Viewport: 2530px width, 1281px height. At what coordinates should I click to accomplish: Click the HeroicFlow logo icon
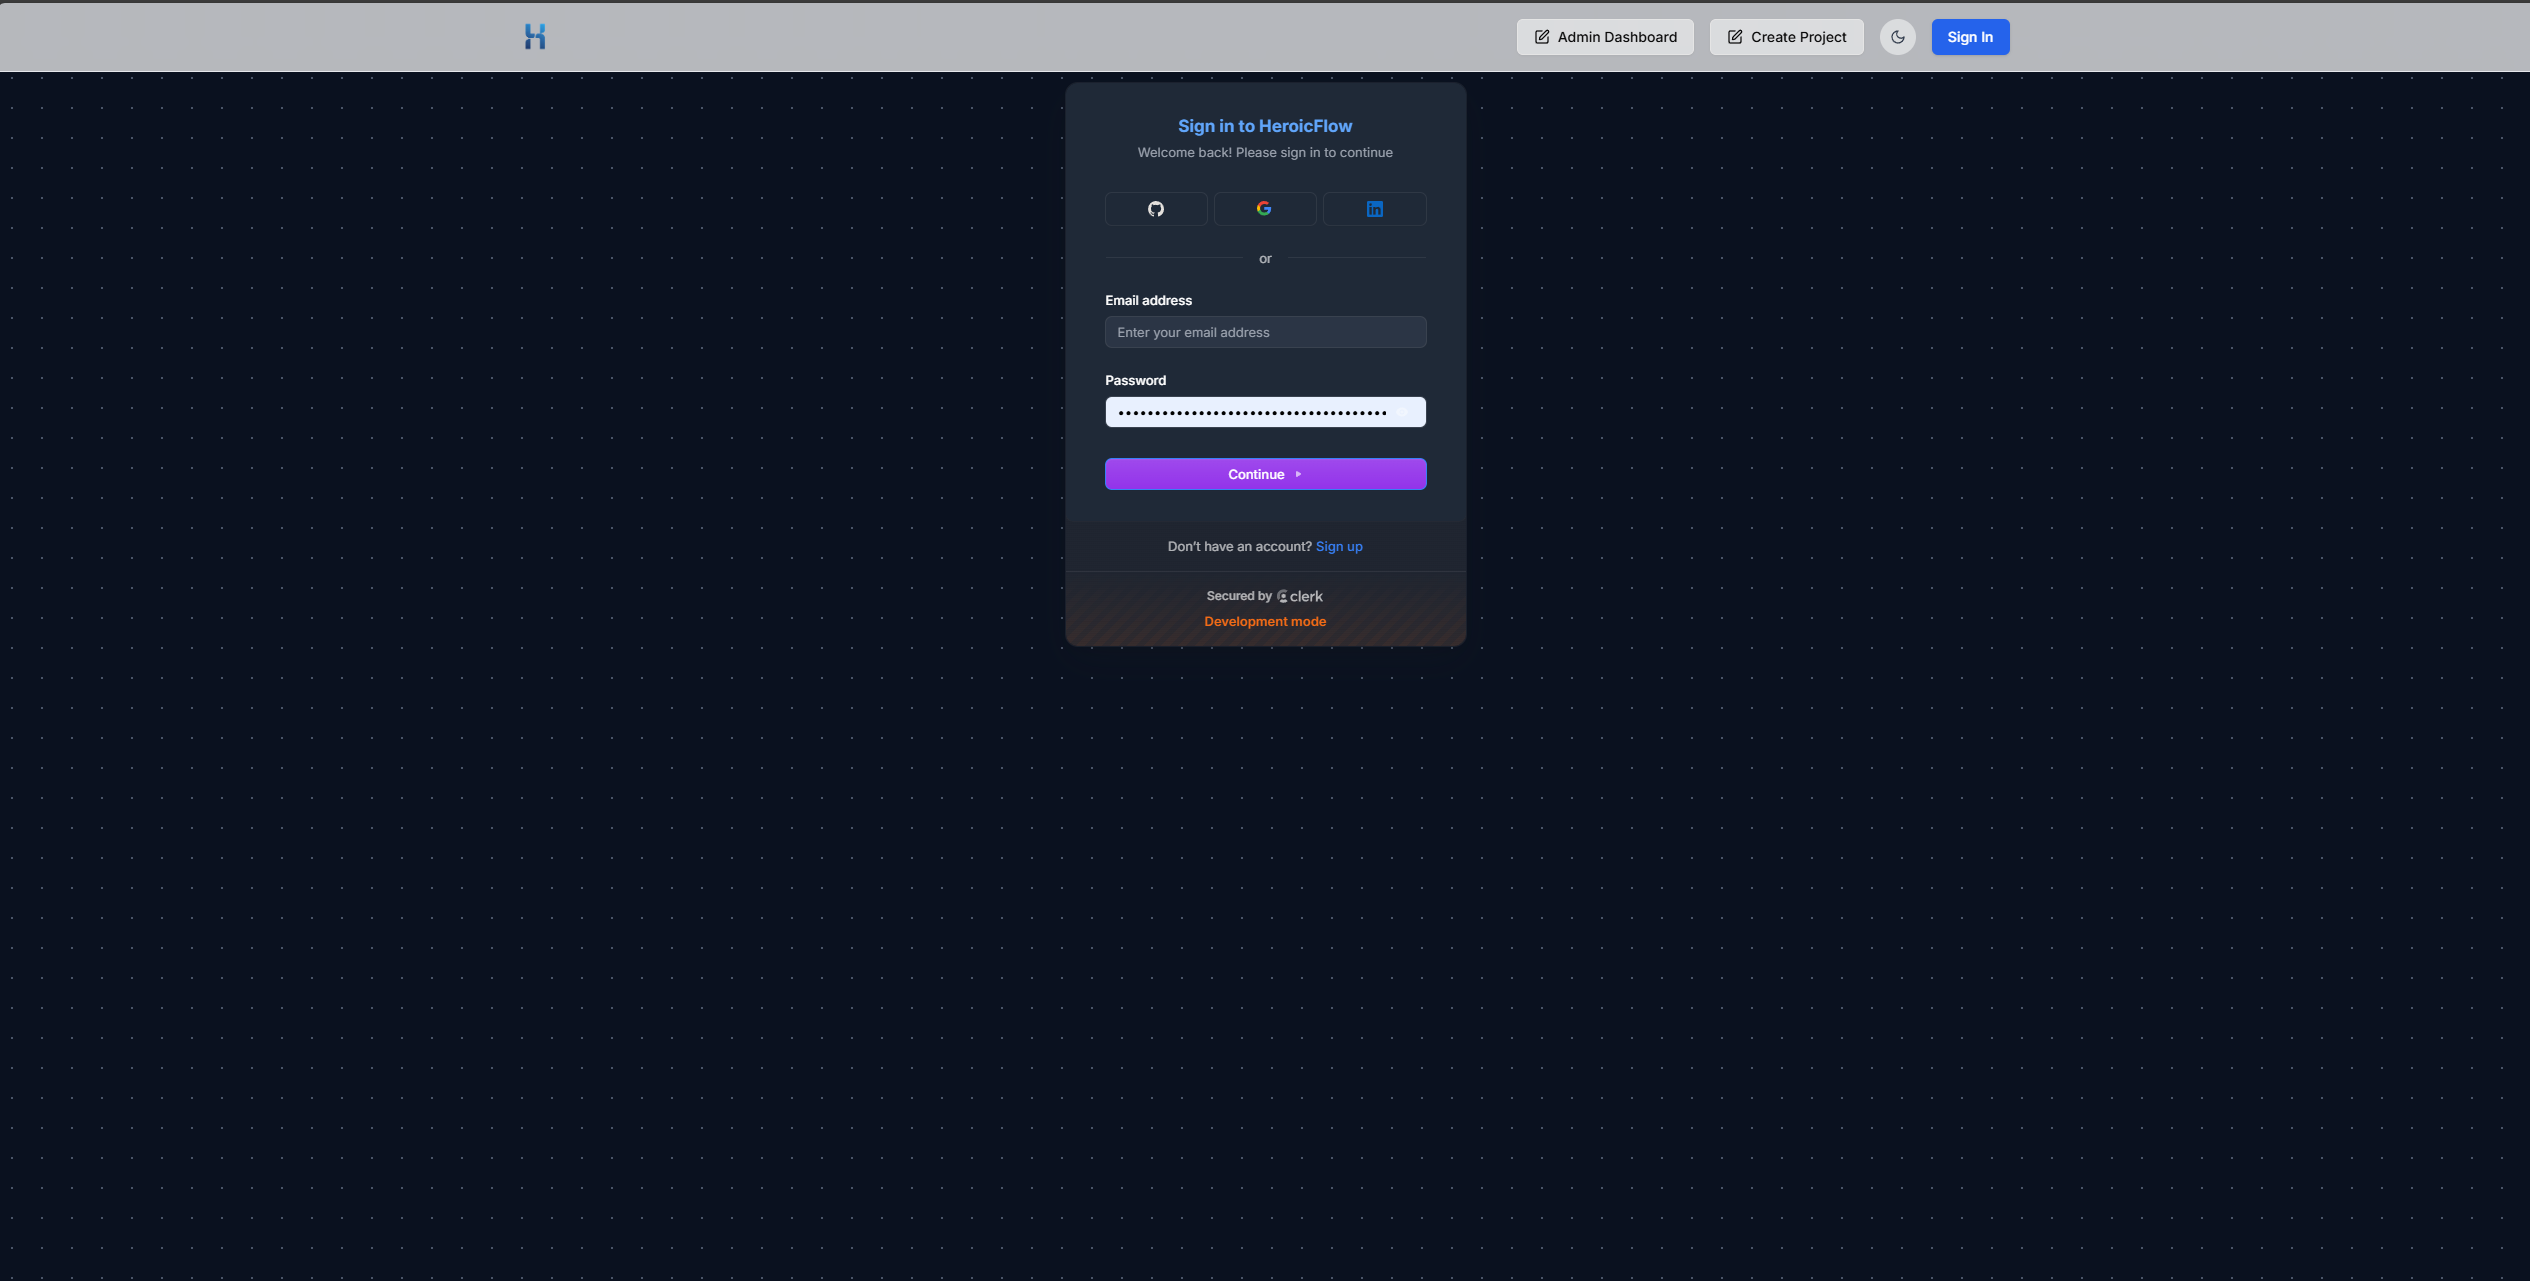pos(535,37)
